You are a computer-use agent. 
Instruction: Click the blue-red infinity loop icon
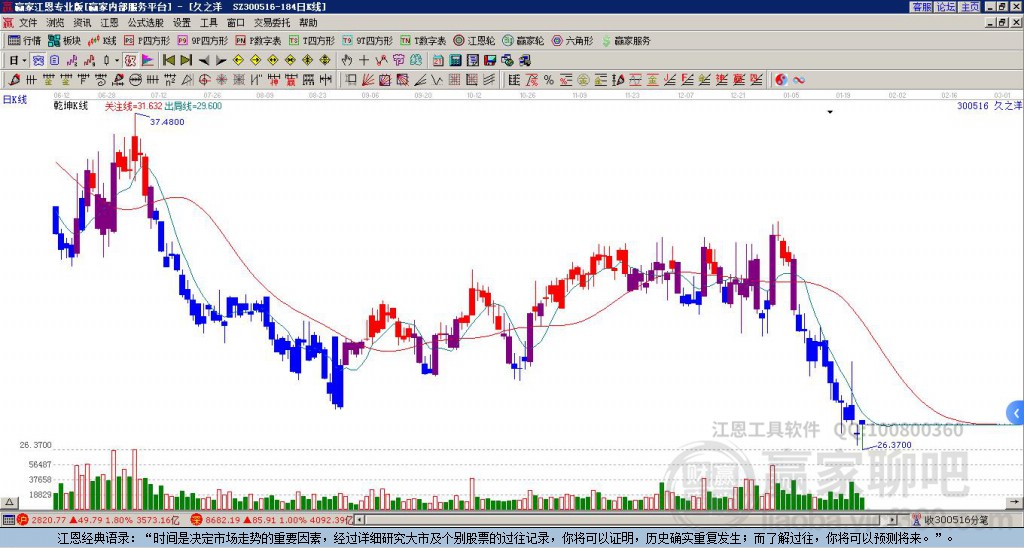(798, 80)
